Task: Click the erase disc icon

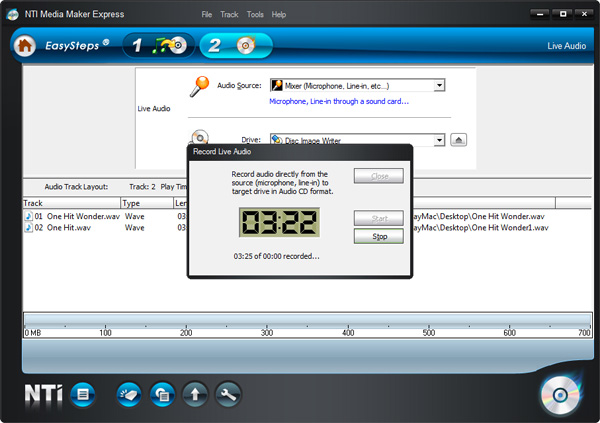Action: pyautogui.click(x=129, y=394)
